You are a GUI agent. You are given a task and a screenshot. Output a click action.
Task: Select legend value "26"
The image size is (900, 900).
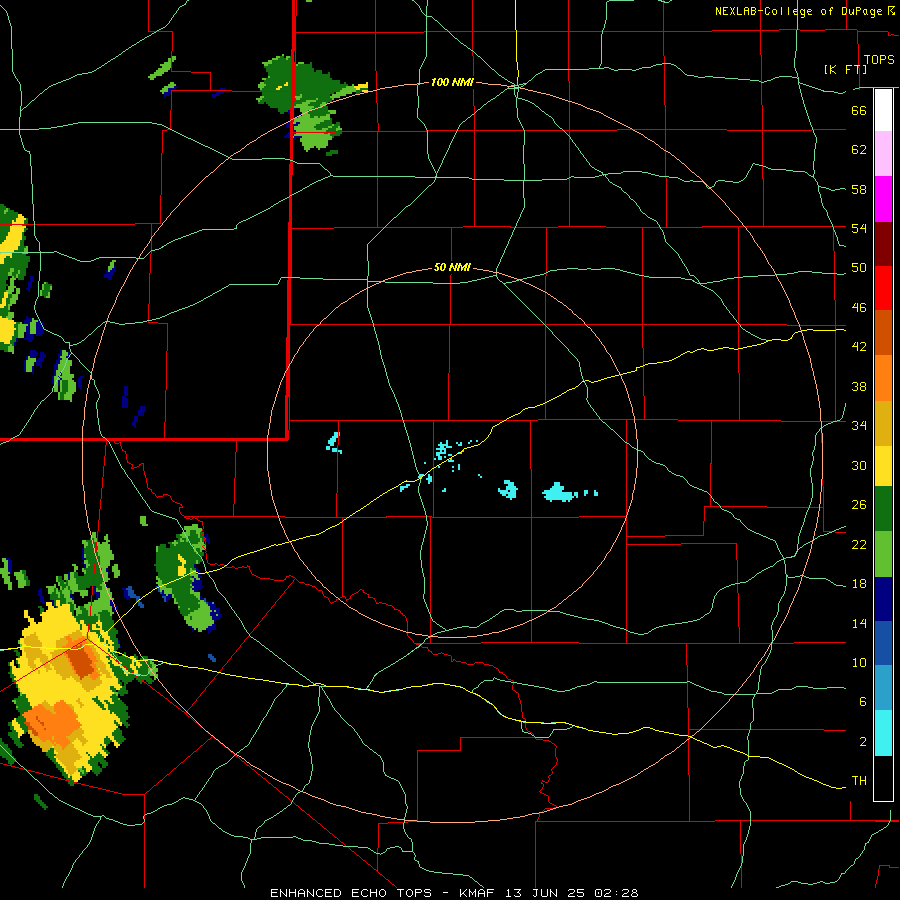859,505
